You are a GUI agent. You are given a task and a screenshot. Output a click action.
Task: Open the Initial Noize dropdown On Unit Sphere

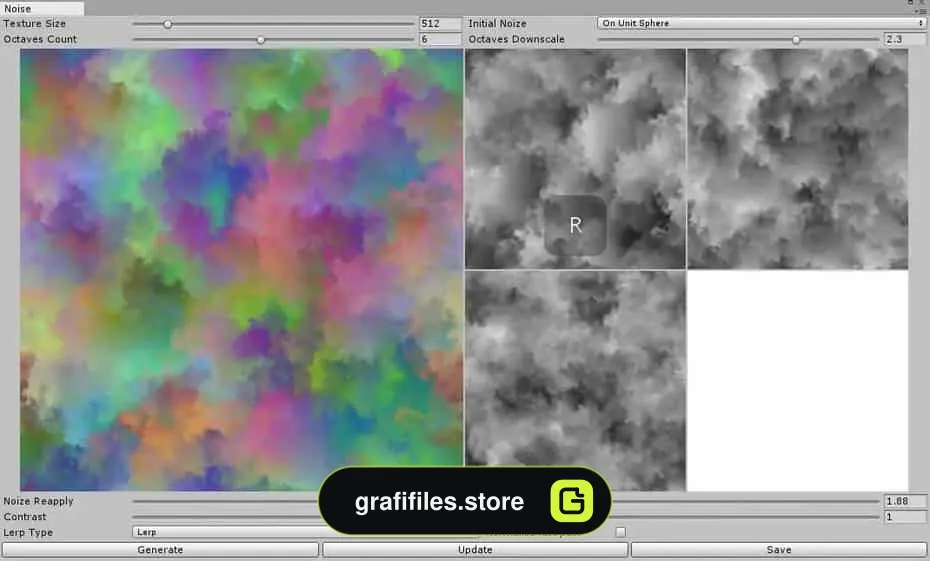tap(762, 23)
